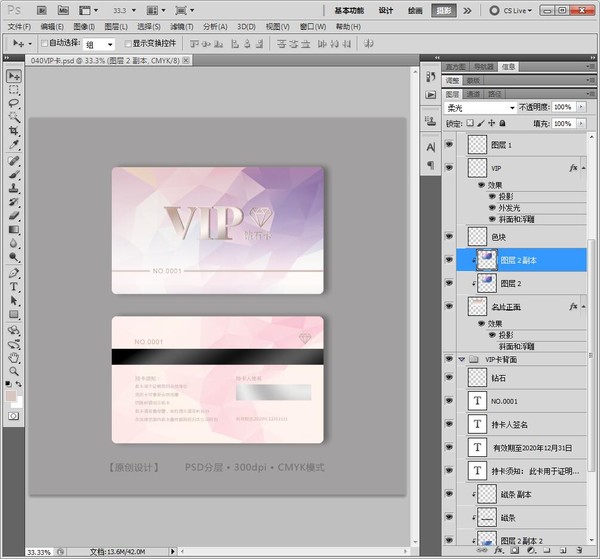
Task: Open the auto-select 组 dropdown
Action: click(99, 44)
